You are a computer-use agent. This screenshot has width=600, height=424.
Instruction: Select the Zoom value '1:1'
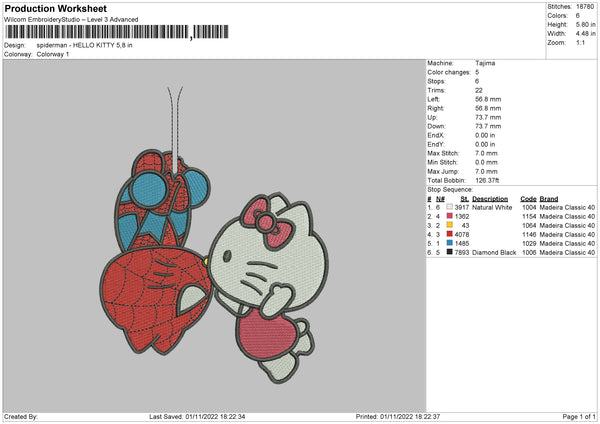[x=580, y=42]
